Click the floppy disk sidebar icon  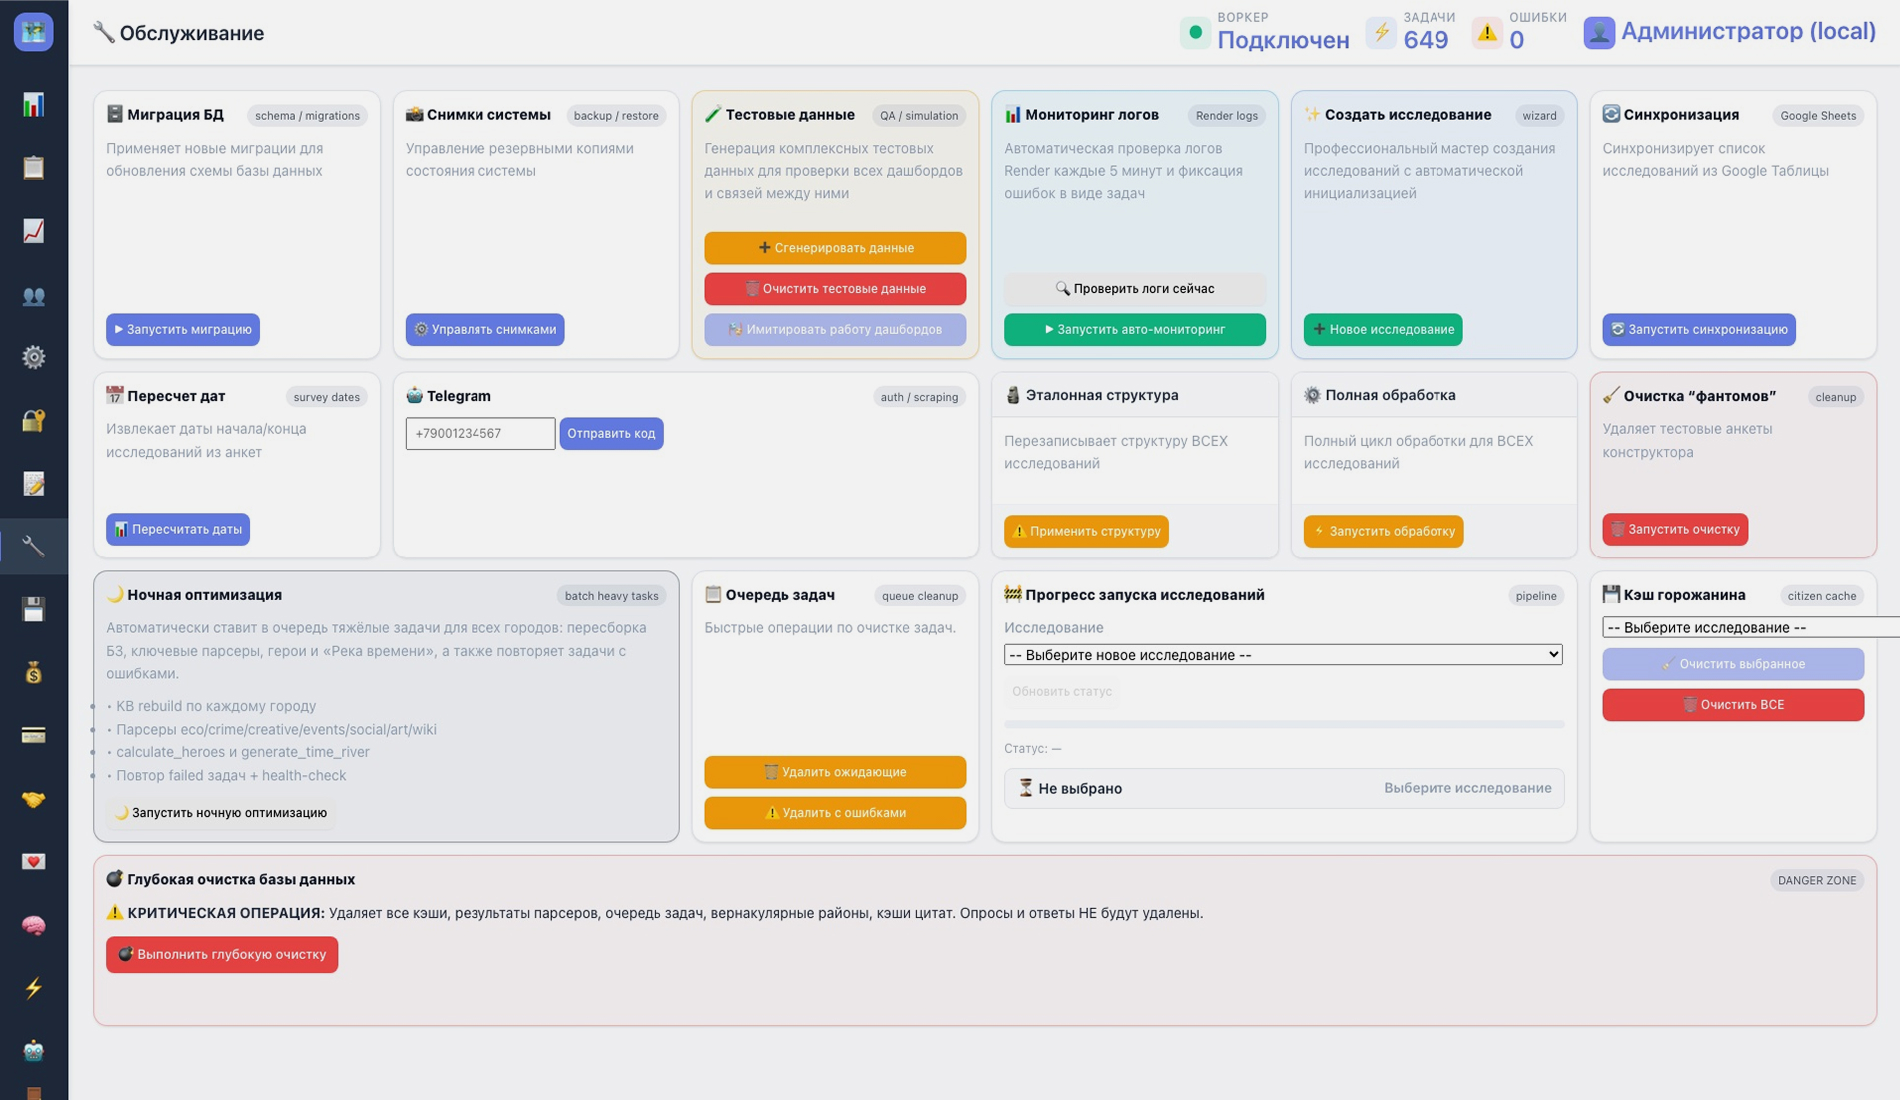(x=33, y=609)
